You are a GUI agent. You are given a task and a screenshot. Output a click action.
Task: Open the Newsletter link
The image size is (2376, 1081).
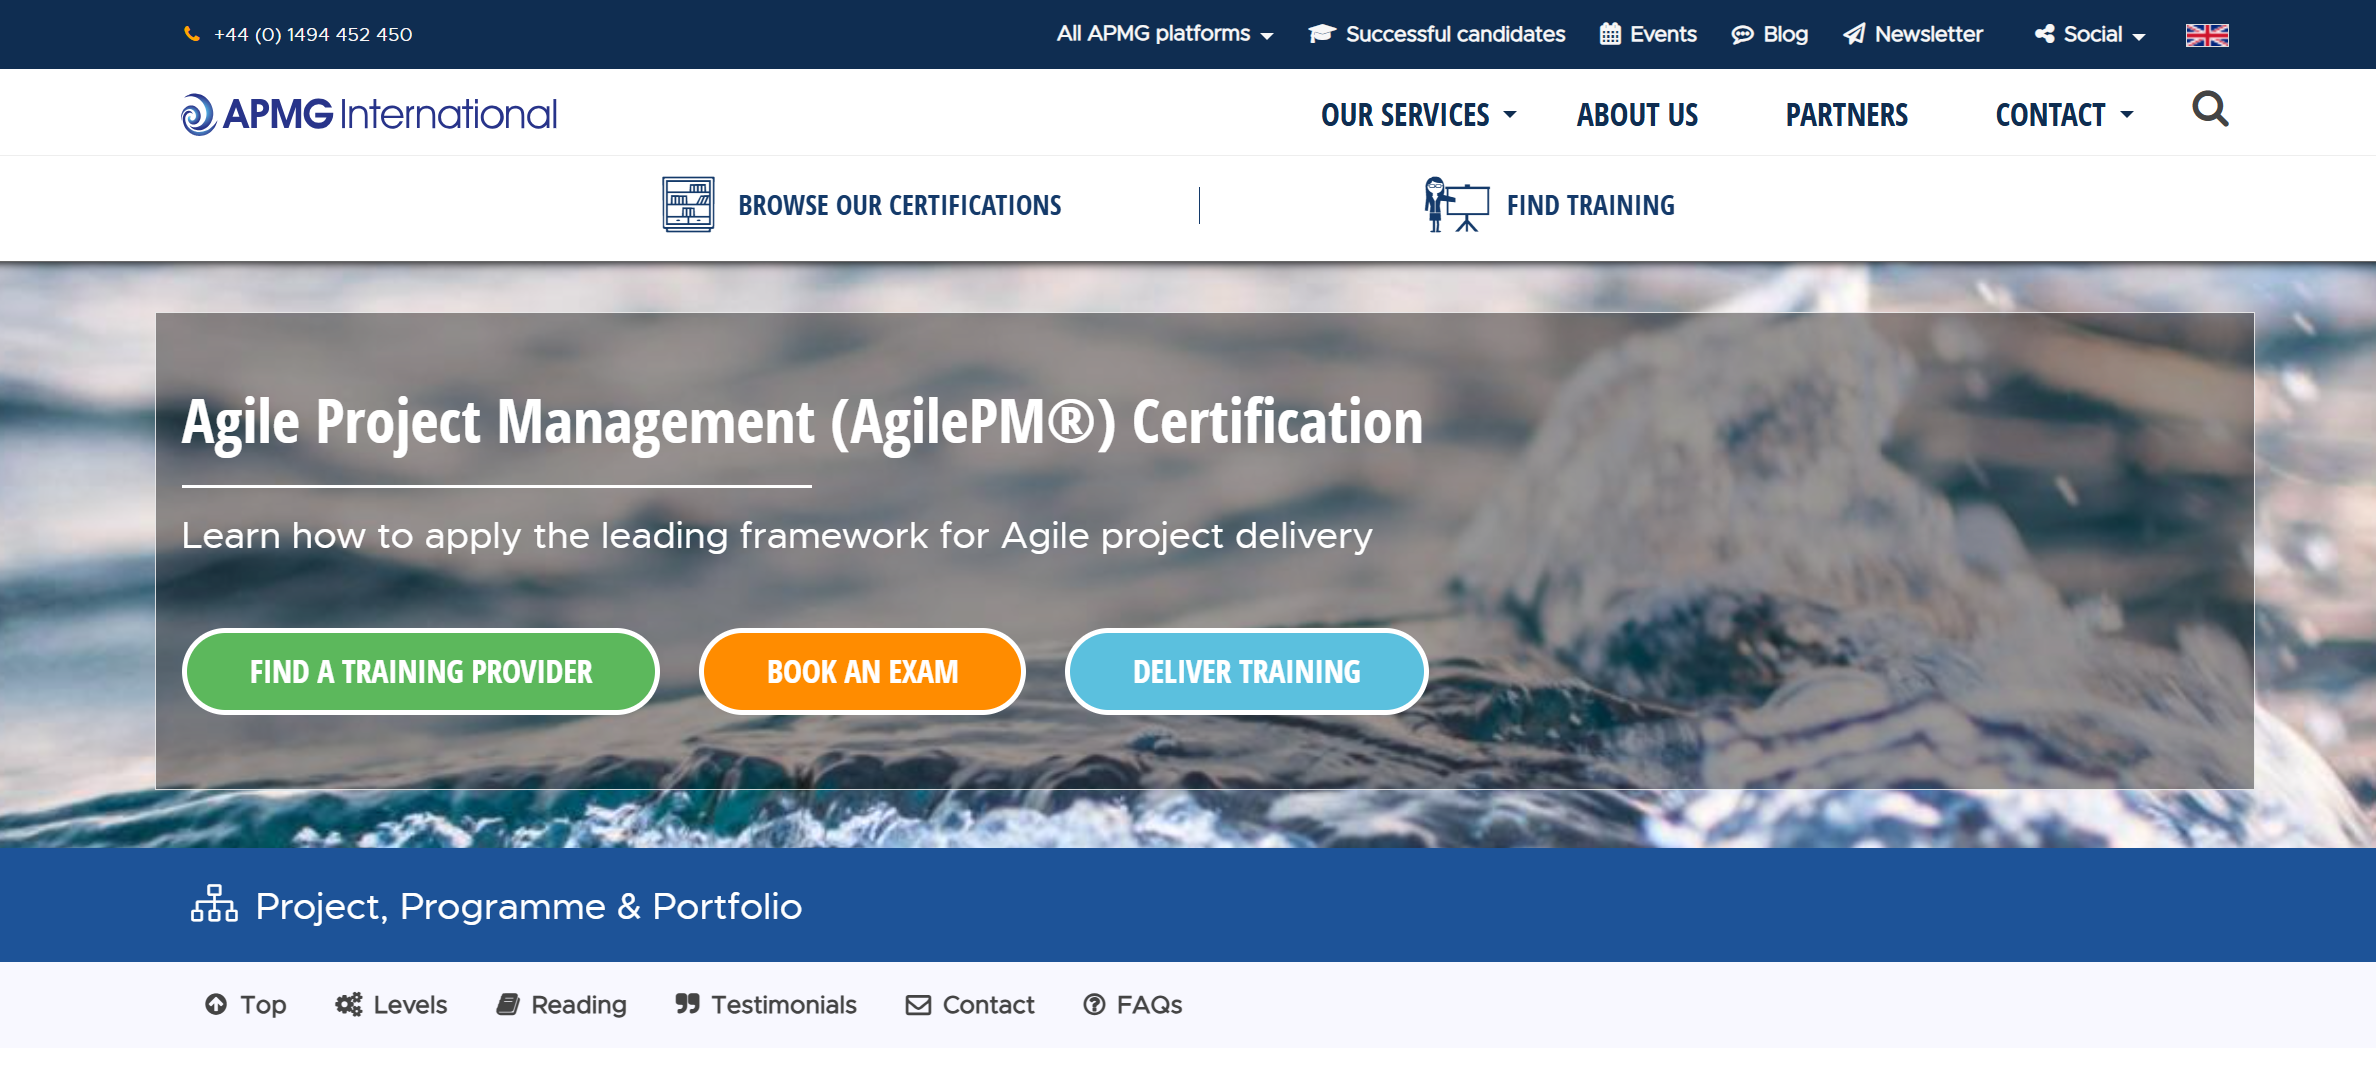tap(1928, 34)
